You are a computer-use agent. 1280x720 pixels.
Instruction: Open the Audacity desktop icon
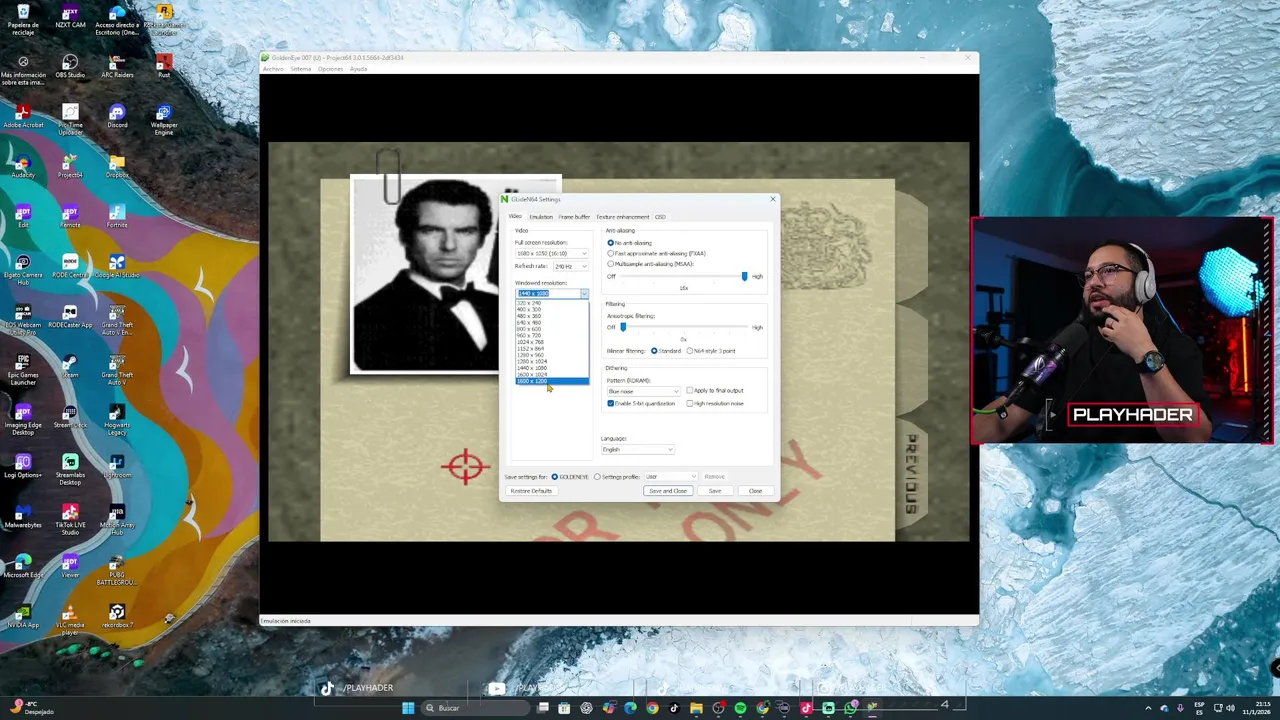click(x=23, y=166)
